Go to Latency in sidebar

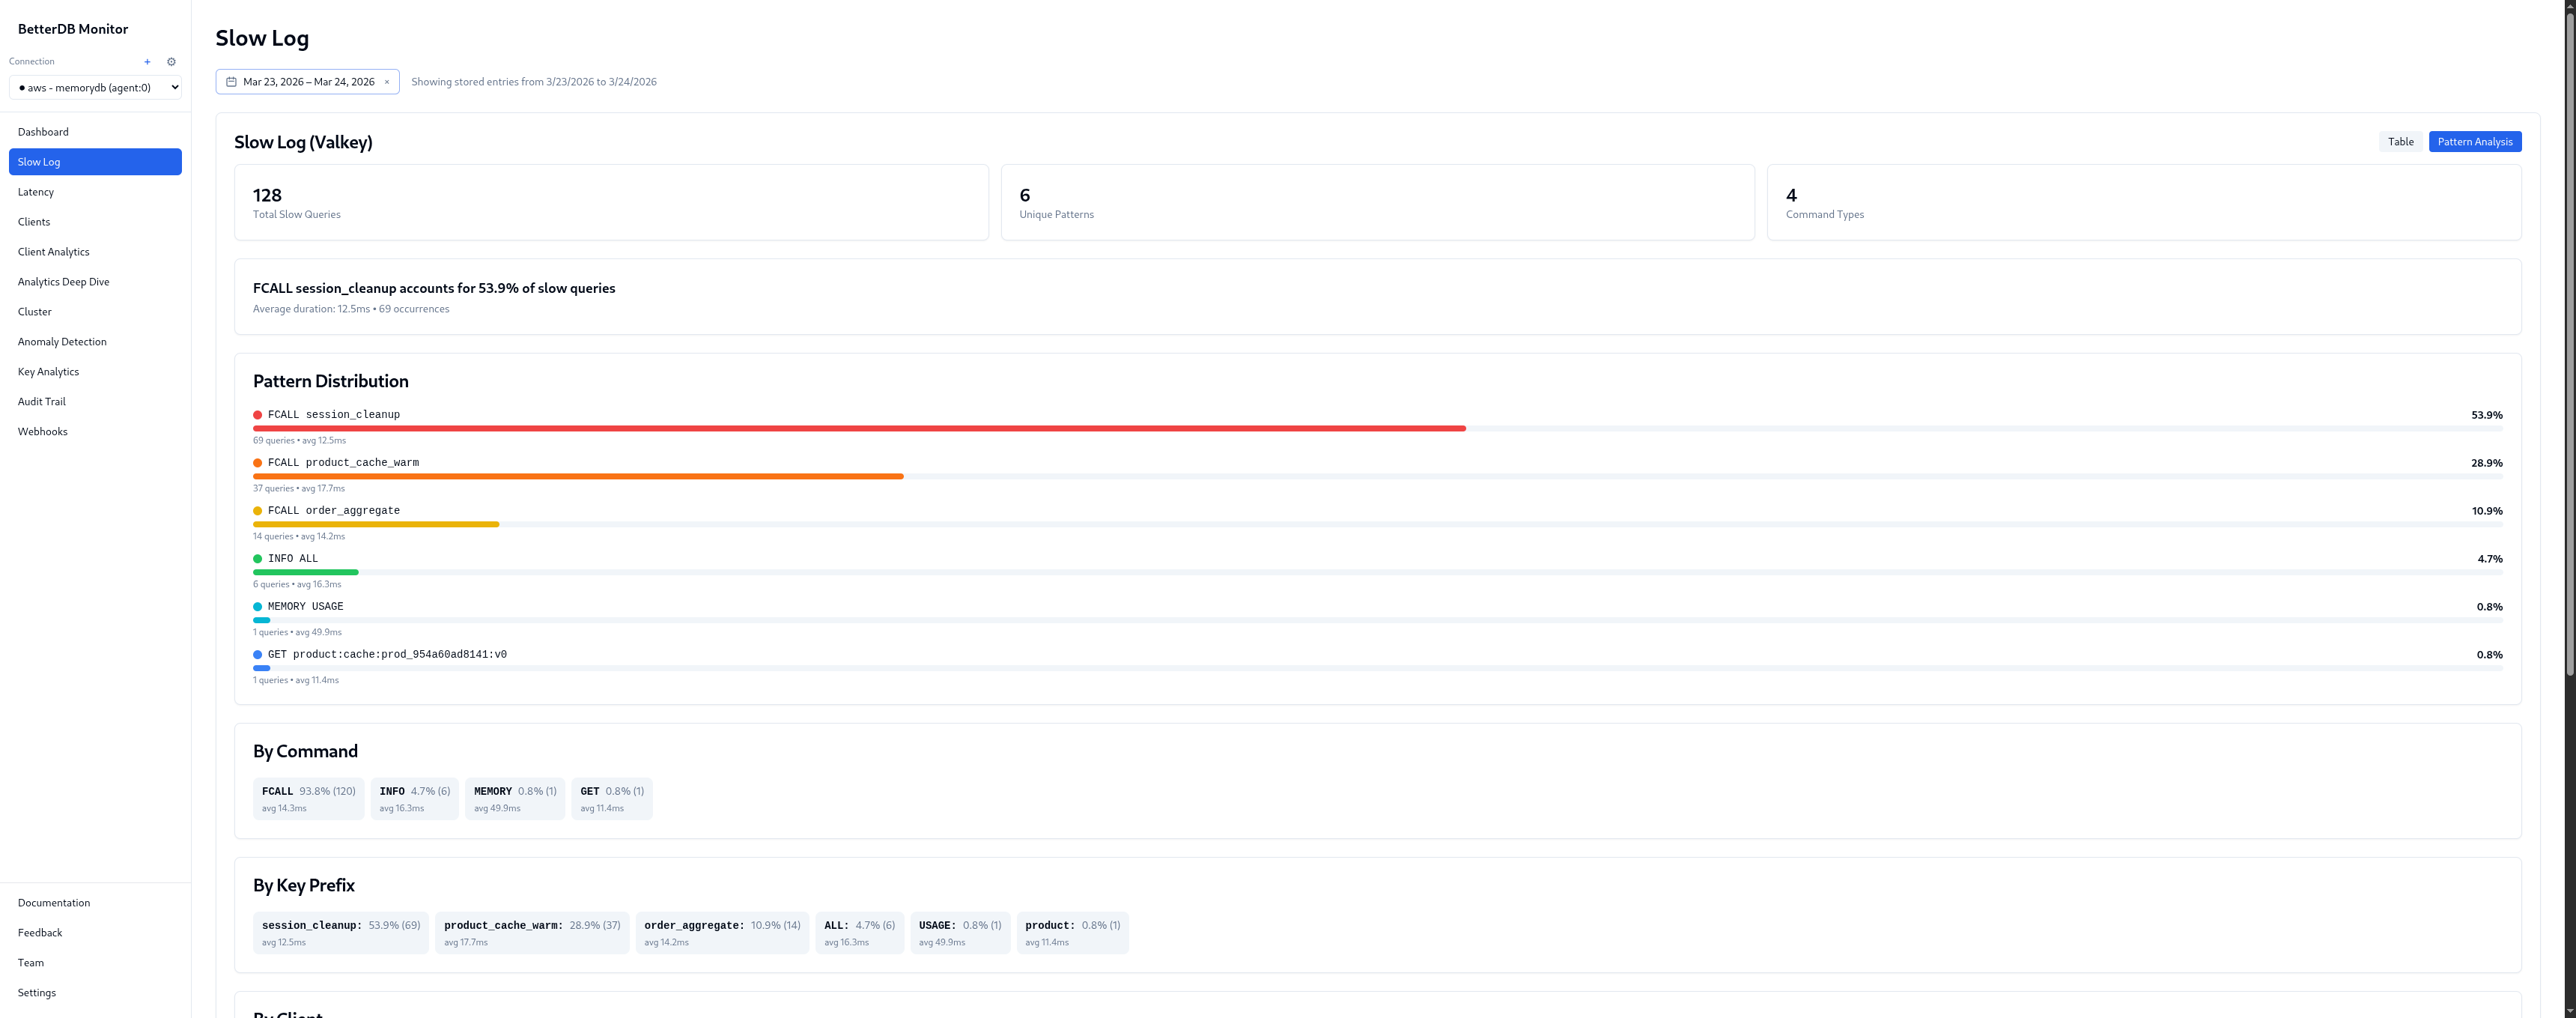tap(36, 192)
